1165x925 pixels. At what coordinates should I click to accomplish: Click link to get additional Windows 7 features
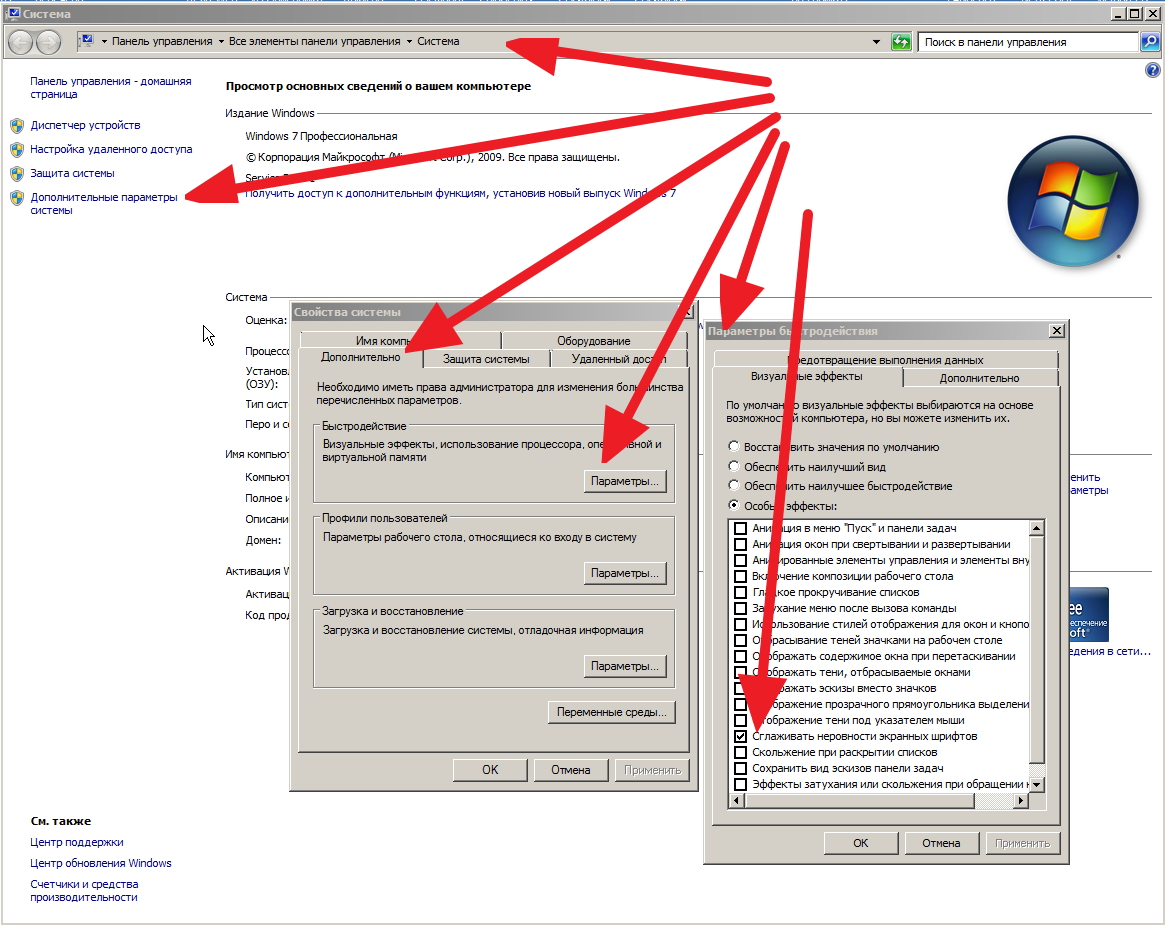461,193
